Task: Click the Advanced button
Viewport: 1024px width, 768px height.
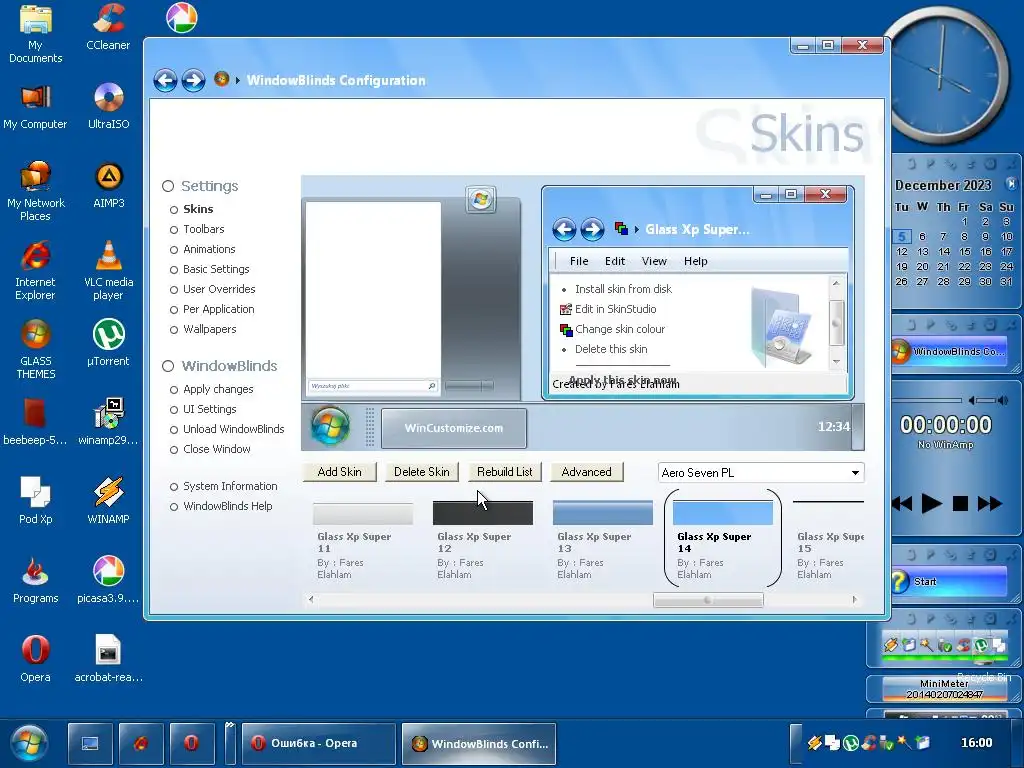Action: click(586, 472)
